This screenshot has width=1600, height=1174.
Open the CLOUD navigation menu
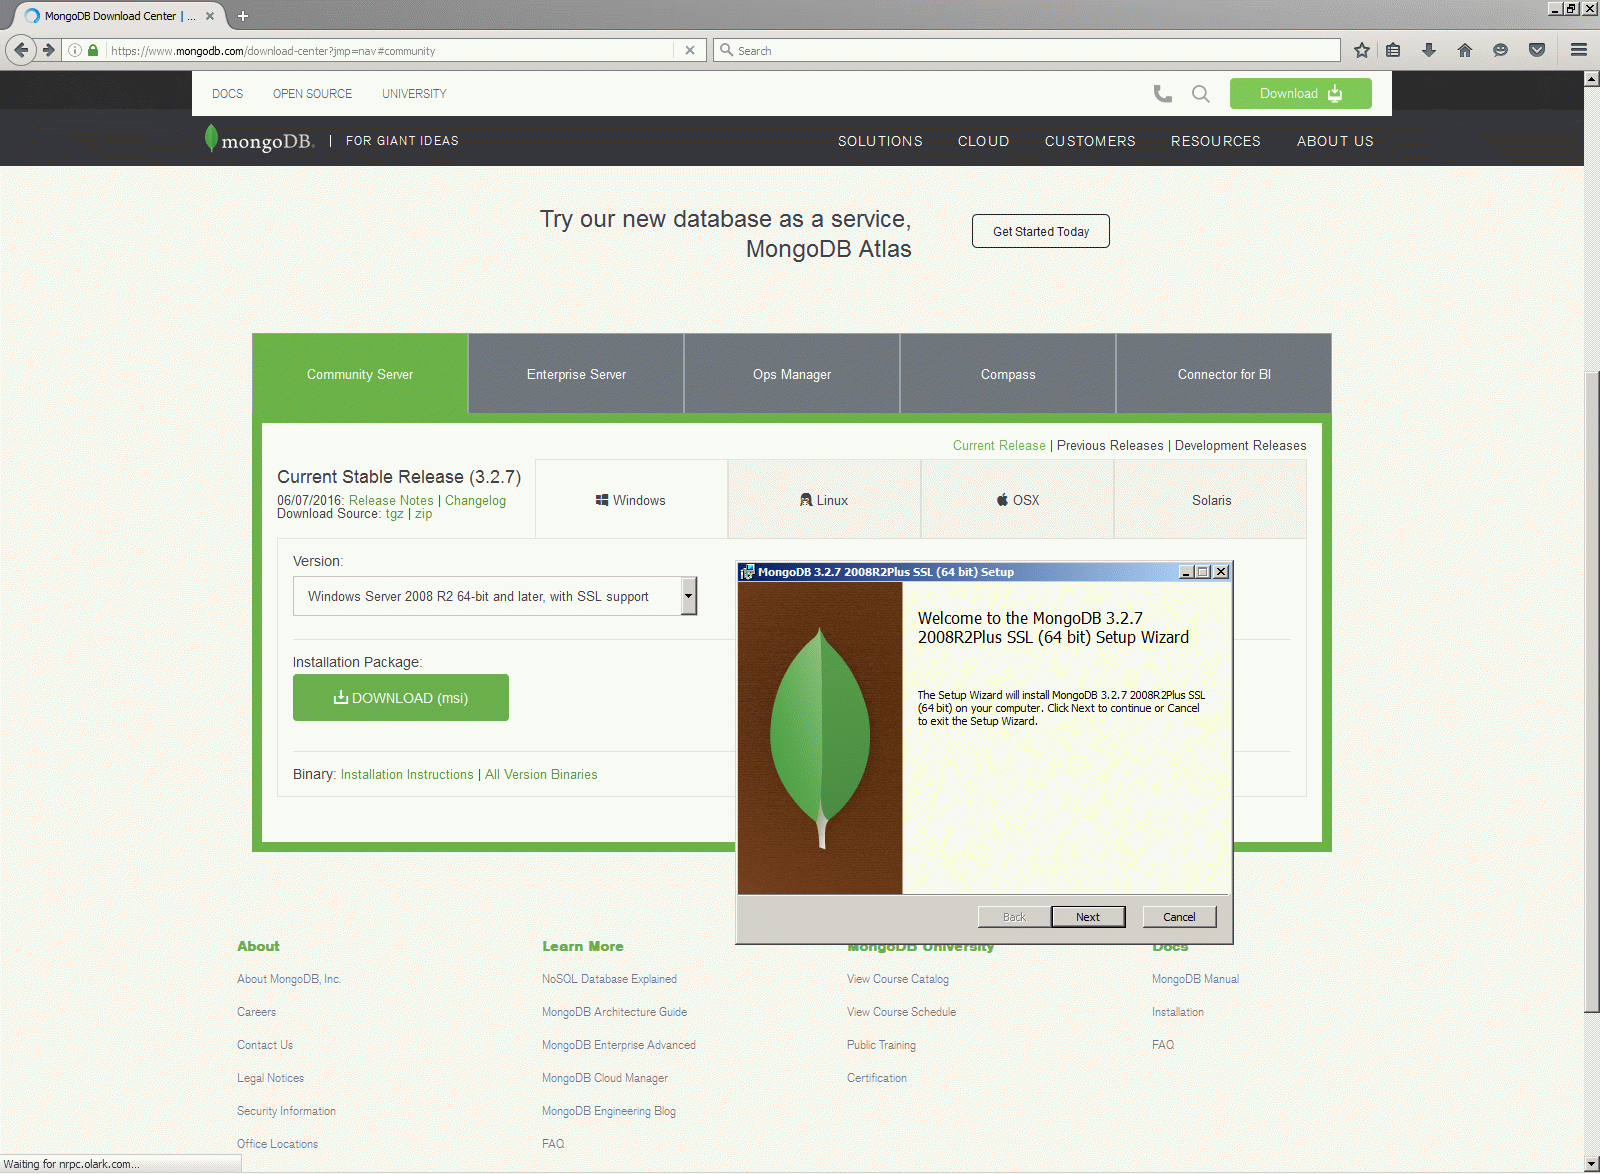983,141
